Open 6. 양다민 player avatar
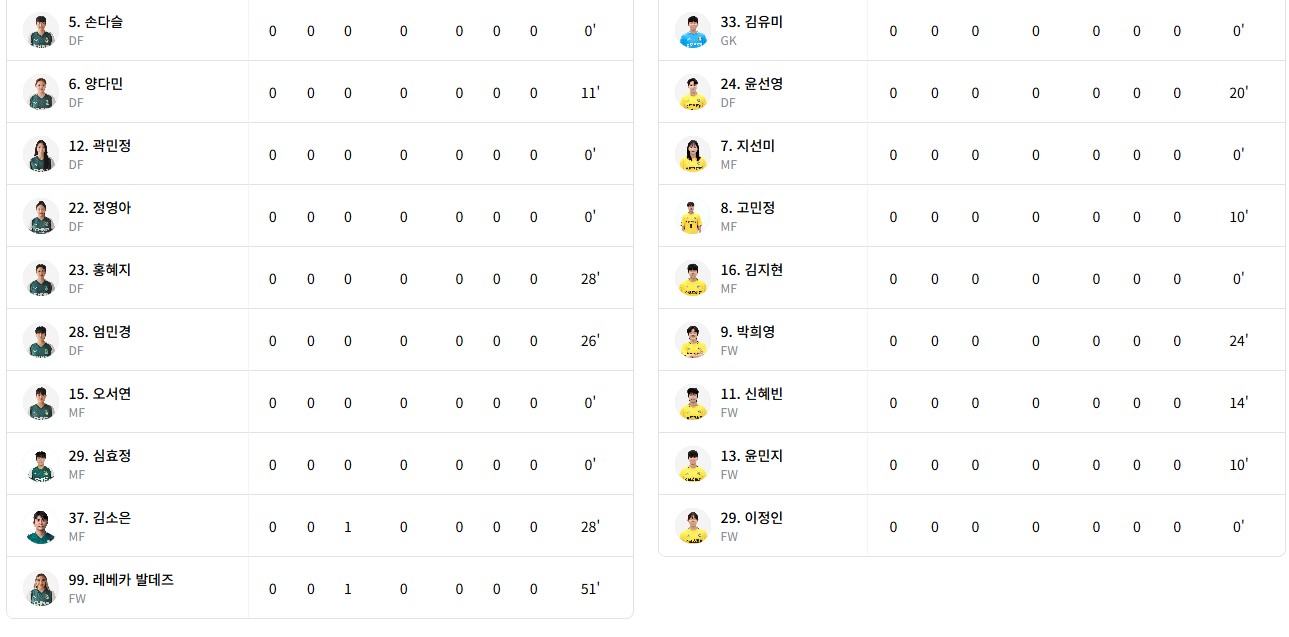The height and width of the screenshot is (637, 1289). 40,92
